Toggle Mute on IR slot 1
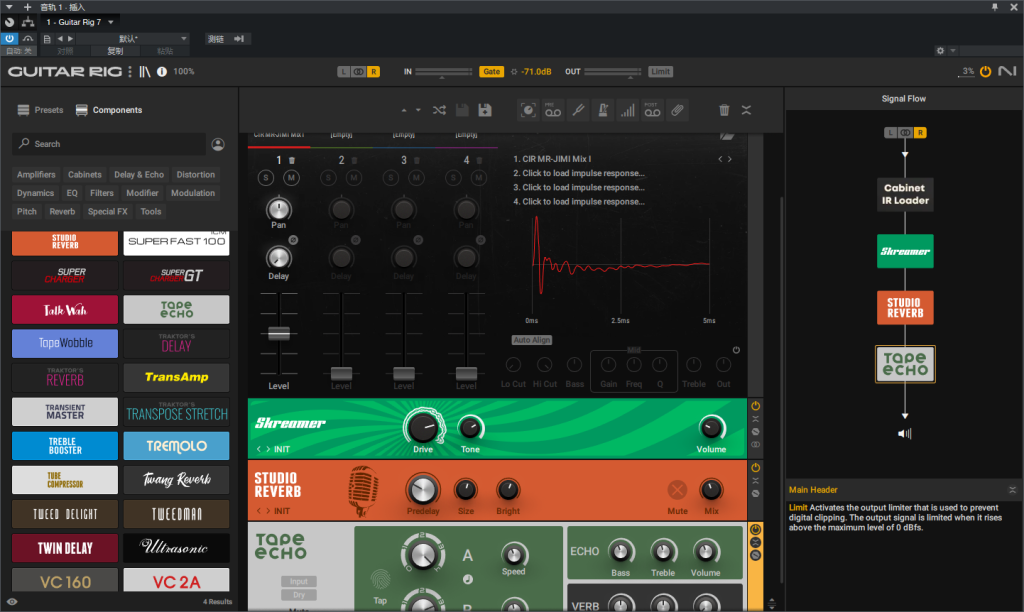The width and height of the screenshot is (1024, 612). [x=291, y=178]
